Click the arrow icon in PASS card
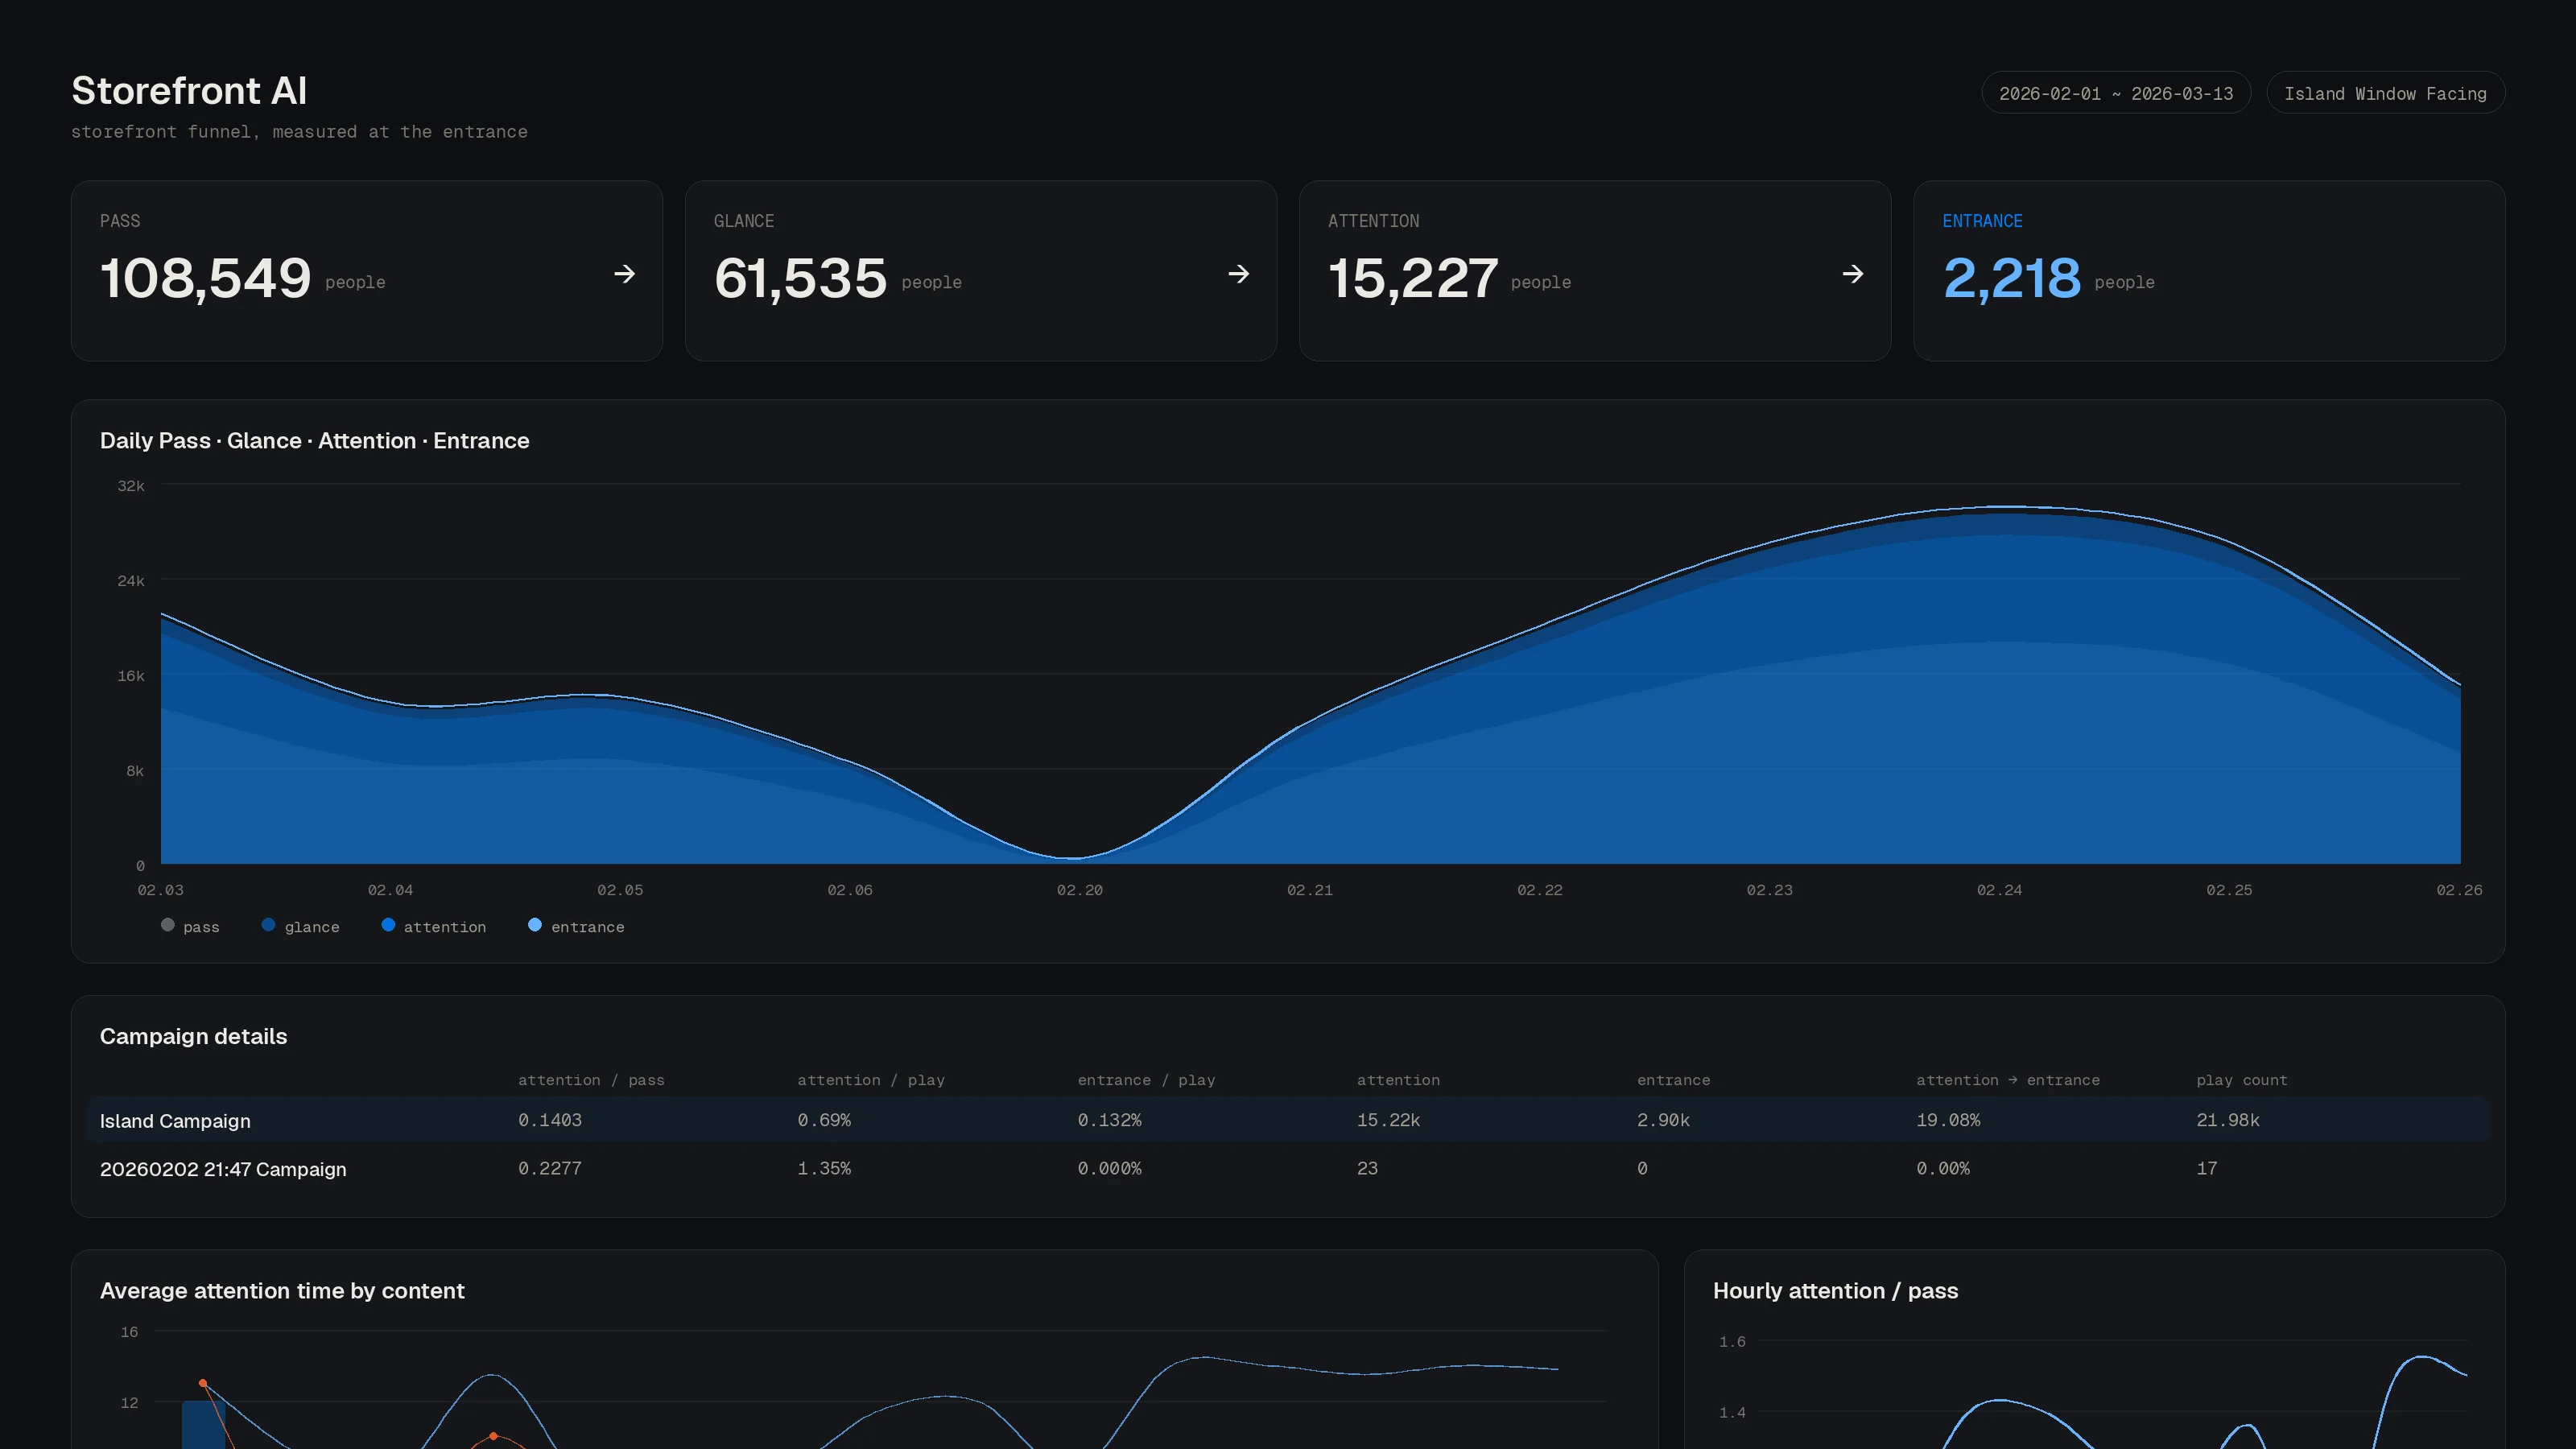This screenshot has width=2576, height=1449. click(x=624, y=274)
